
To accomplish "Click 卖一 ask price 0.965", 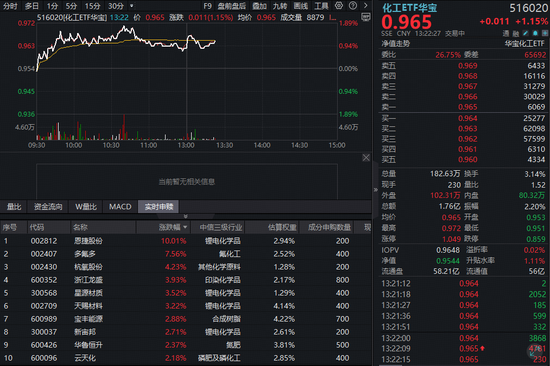I will point(468,107).
